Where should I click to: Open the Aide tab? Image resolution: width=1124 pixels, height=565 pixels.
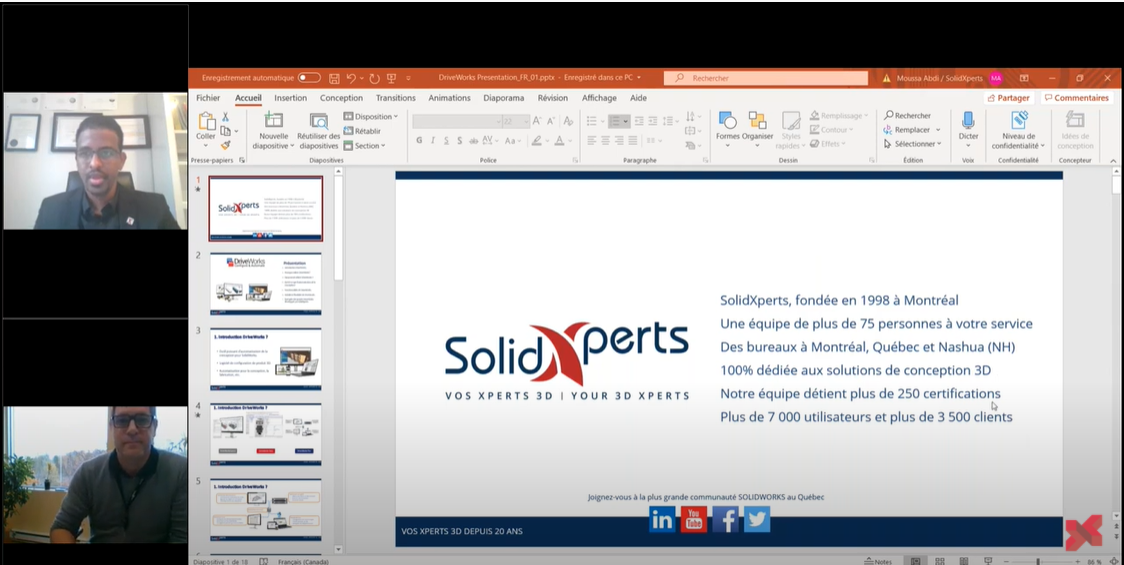pos(638,98)
